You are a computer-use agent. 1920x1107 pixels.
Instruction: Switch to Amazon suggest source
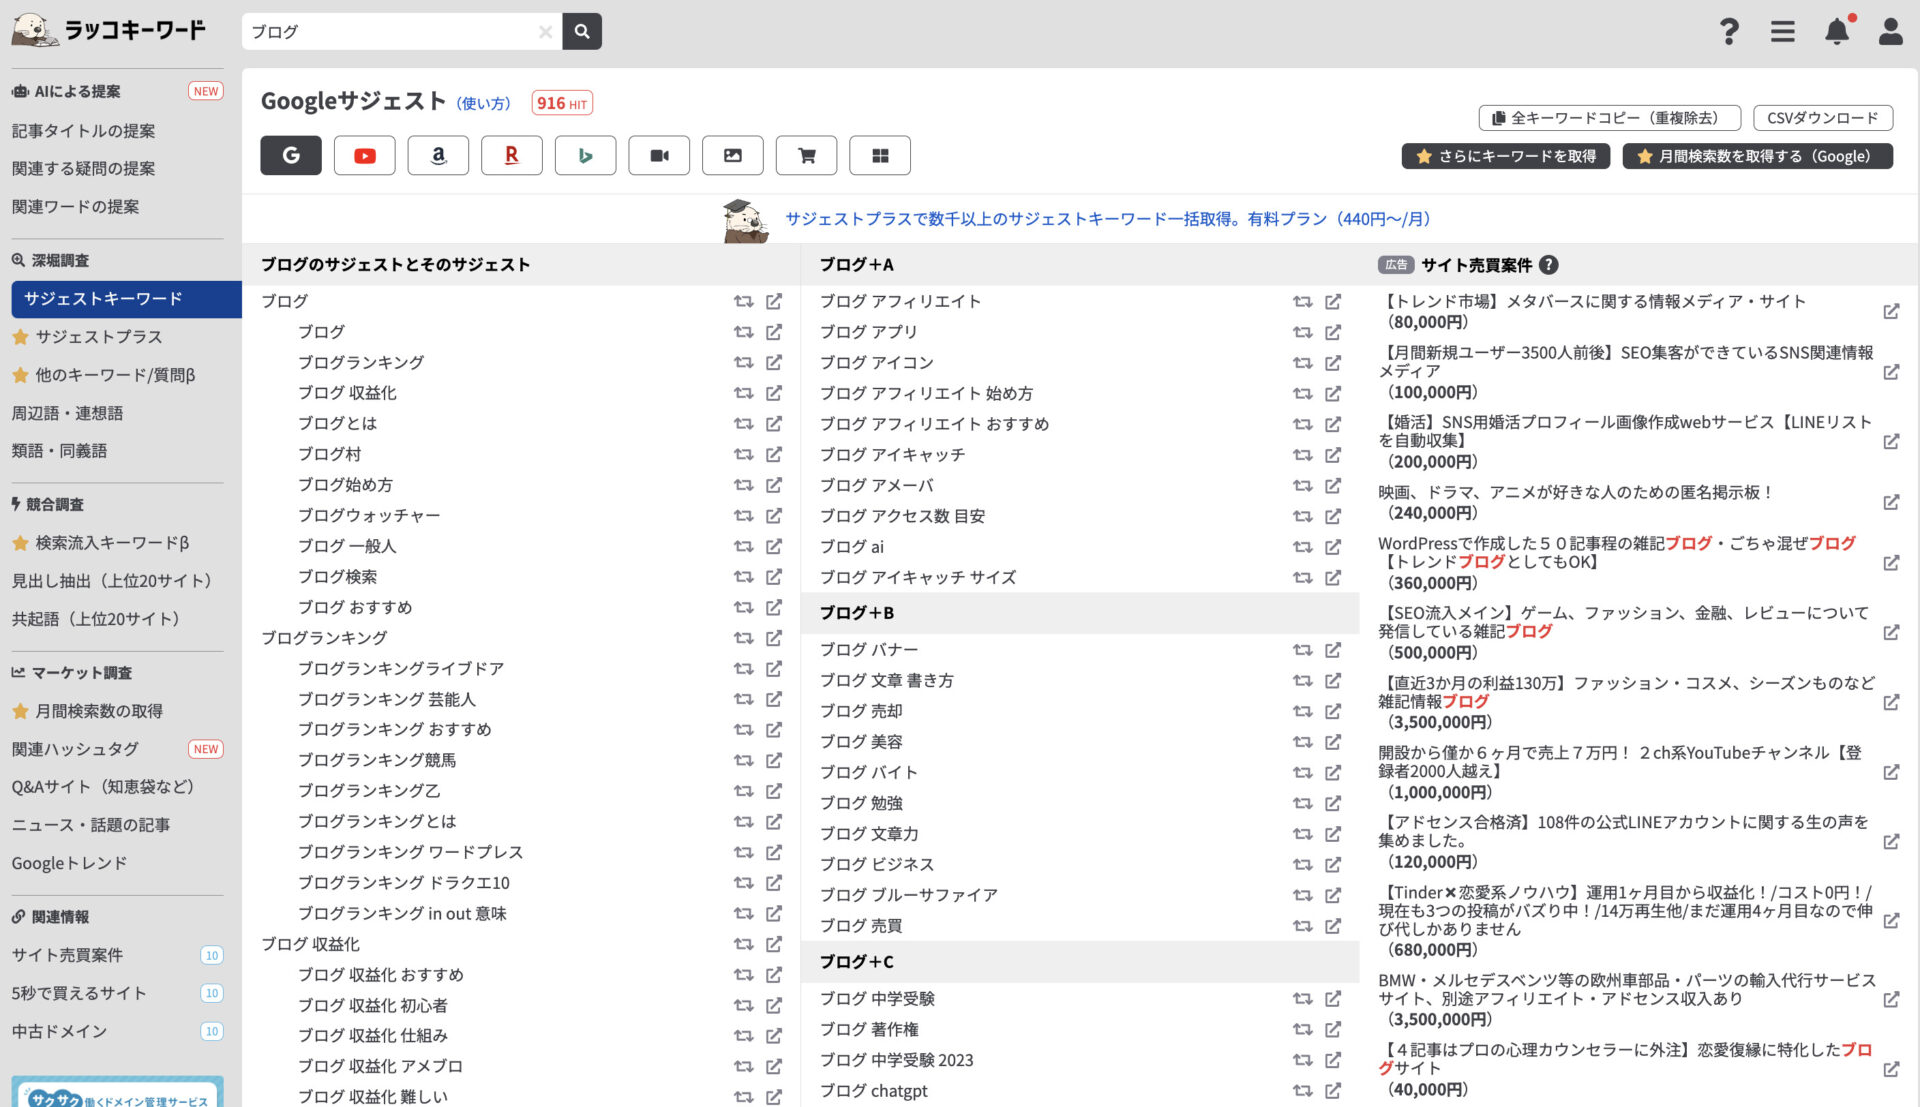[438, 155]
